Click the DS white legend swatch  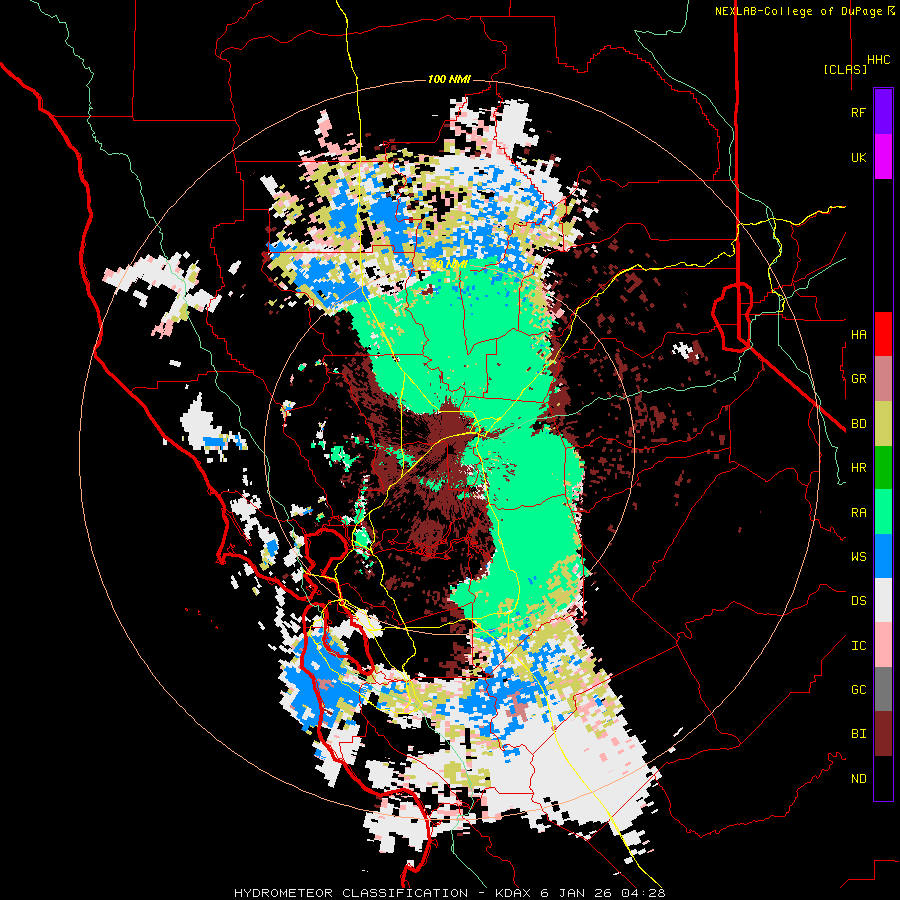tap(883, 600)
